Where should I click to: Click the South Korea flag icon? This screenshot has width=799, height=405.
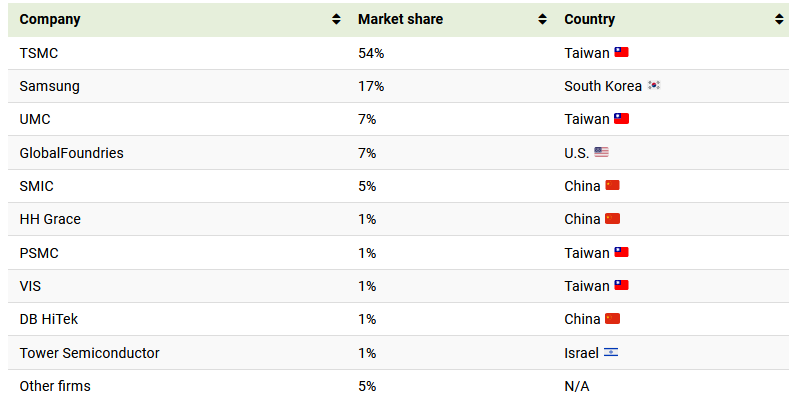654,86
